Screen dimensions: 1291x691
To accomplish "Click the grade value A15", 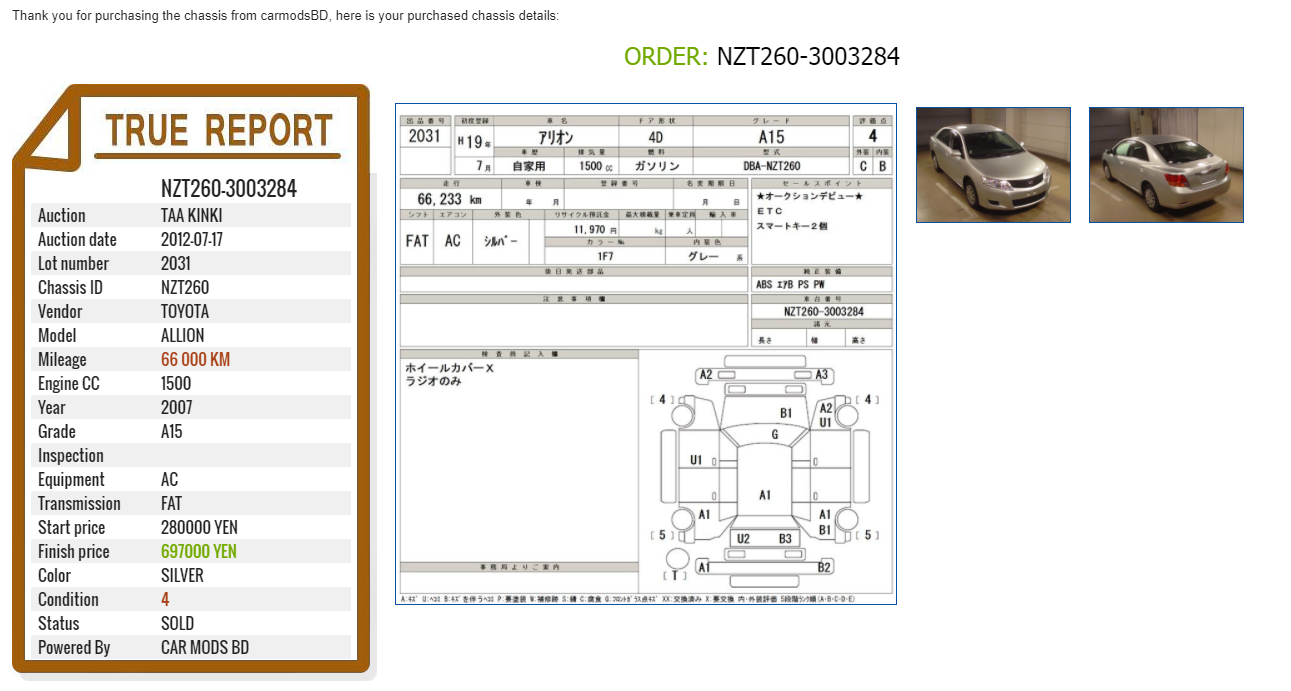I will [172, 432].
